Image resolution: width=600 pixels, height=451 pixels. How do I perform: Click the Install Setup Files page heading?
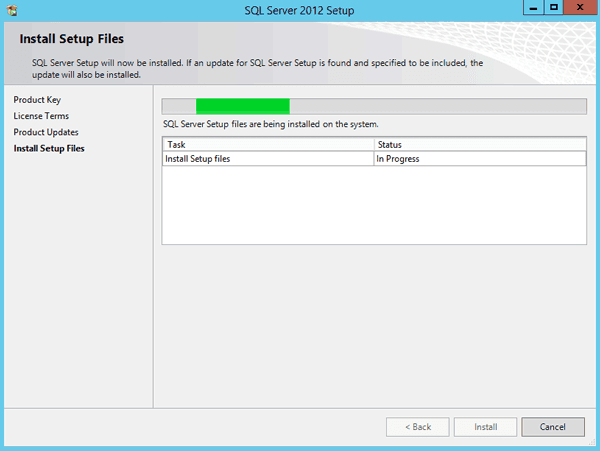coord(72,39)
